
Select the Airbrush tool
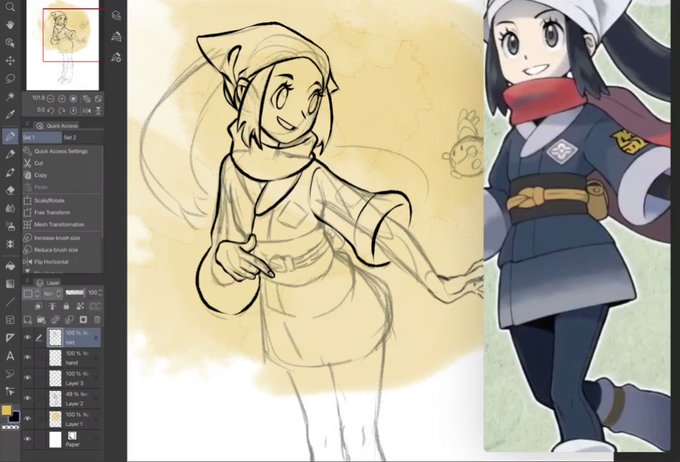pyautogui.click(x=10, y=226)
